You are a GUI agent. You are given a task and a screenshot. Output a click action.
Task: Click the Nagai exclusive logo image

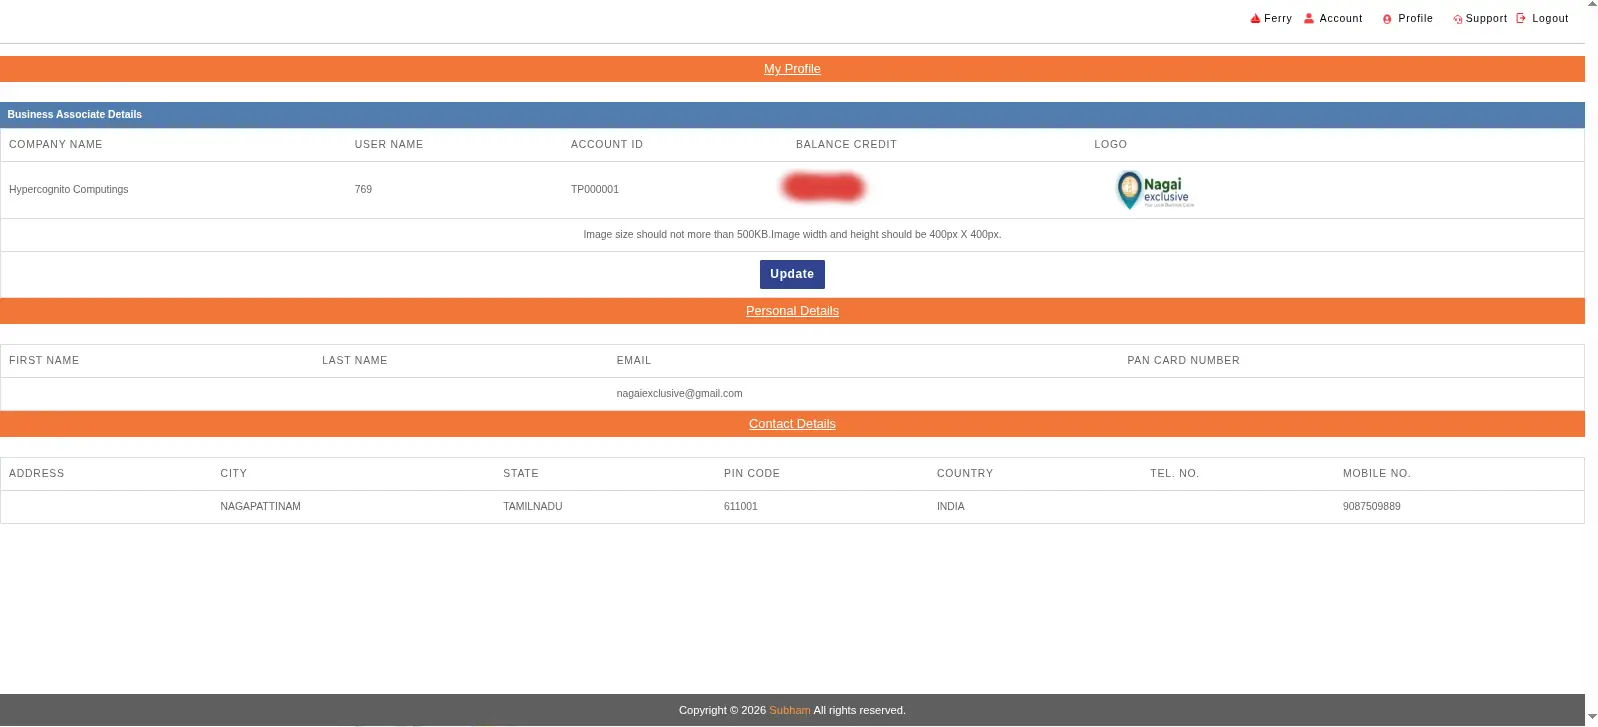1155,189
